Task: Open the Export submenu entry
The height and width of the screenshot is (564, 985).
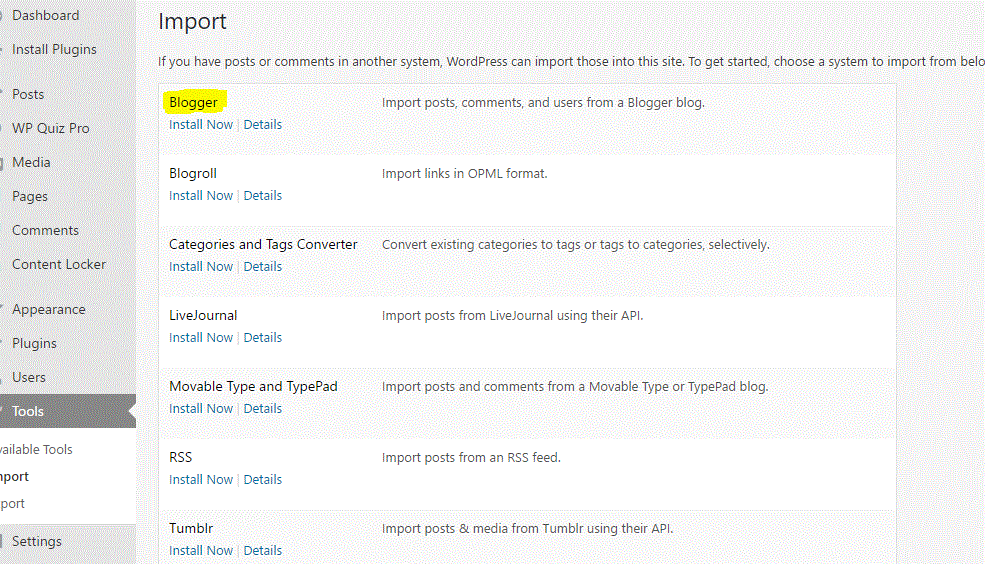Action: 13,503
